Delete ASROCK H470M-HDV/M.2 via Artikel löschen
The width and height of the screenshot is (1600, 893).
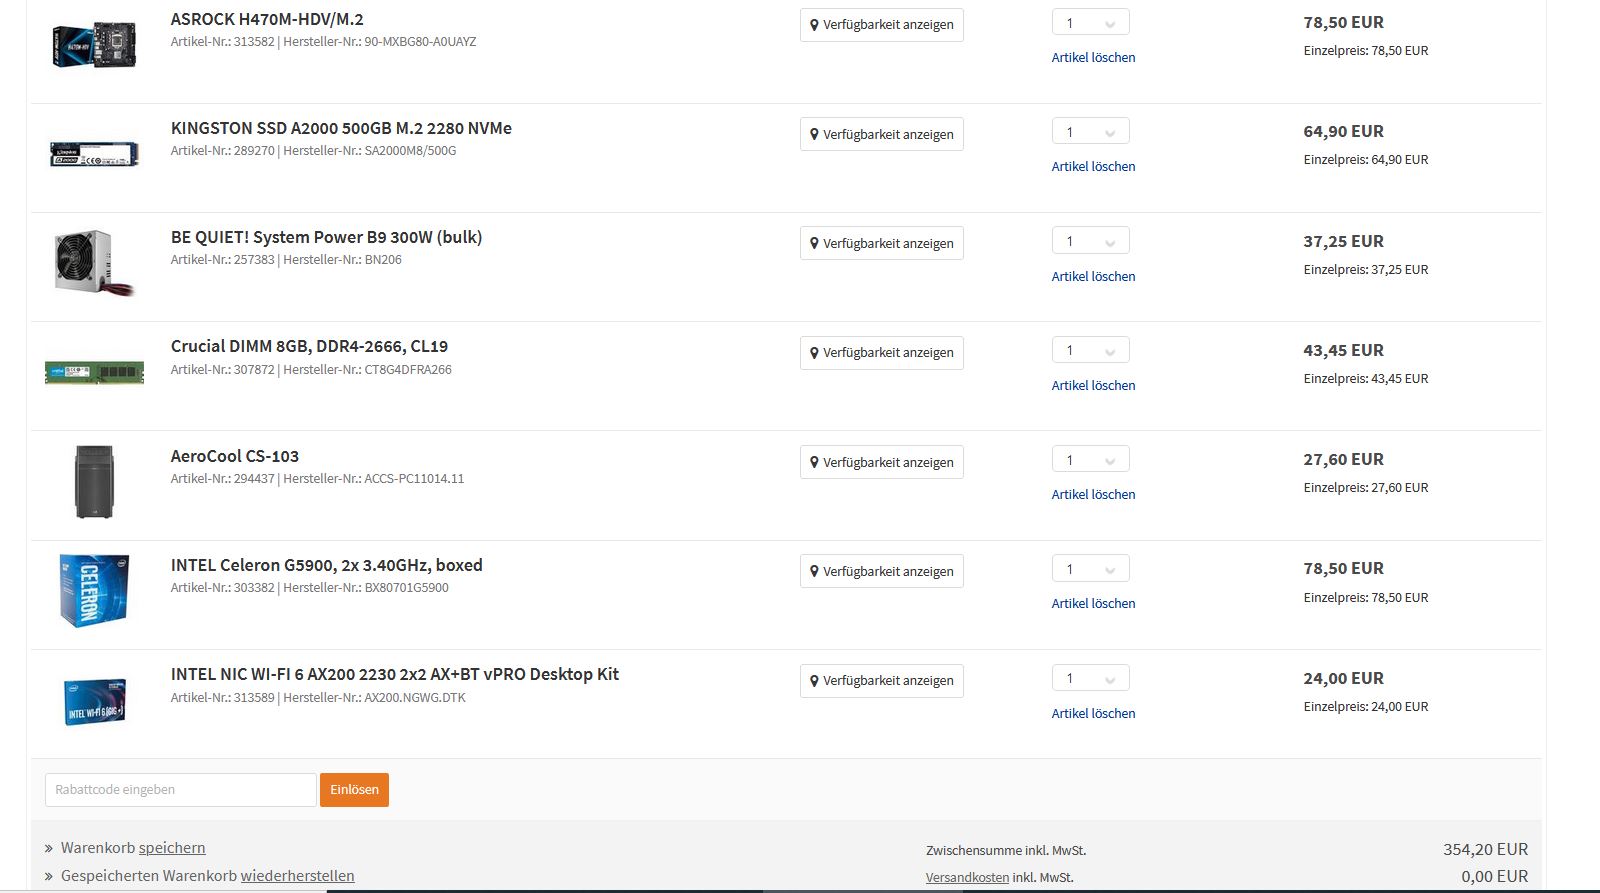[1093, 58]
